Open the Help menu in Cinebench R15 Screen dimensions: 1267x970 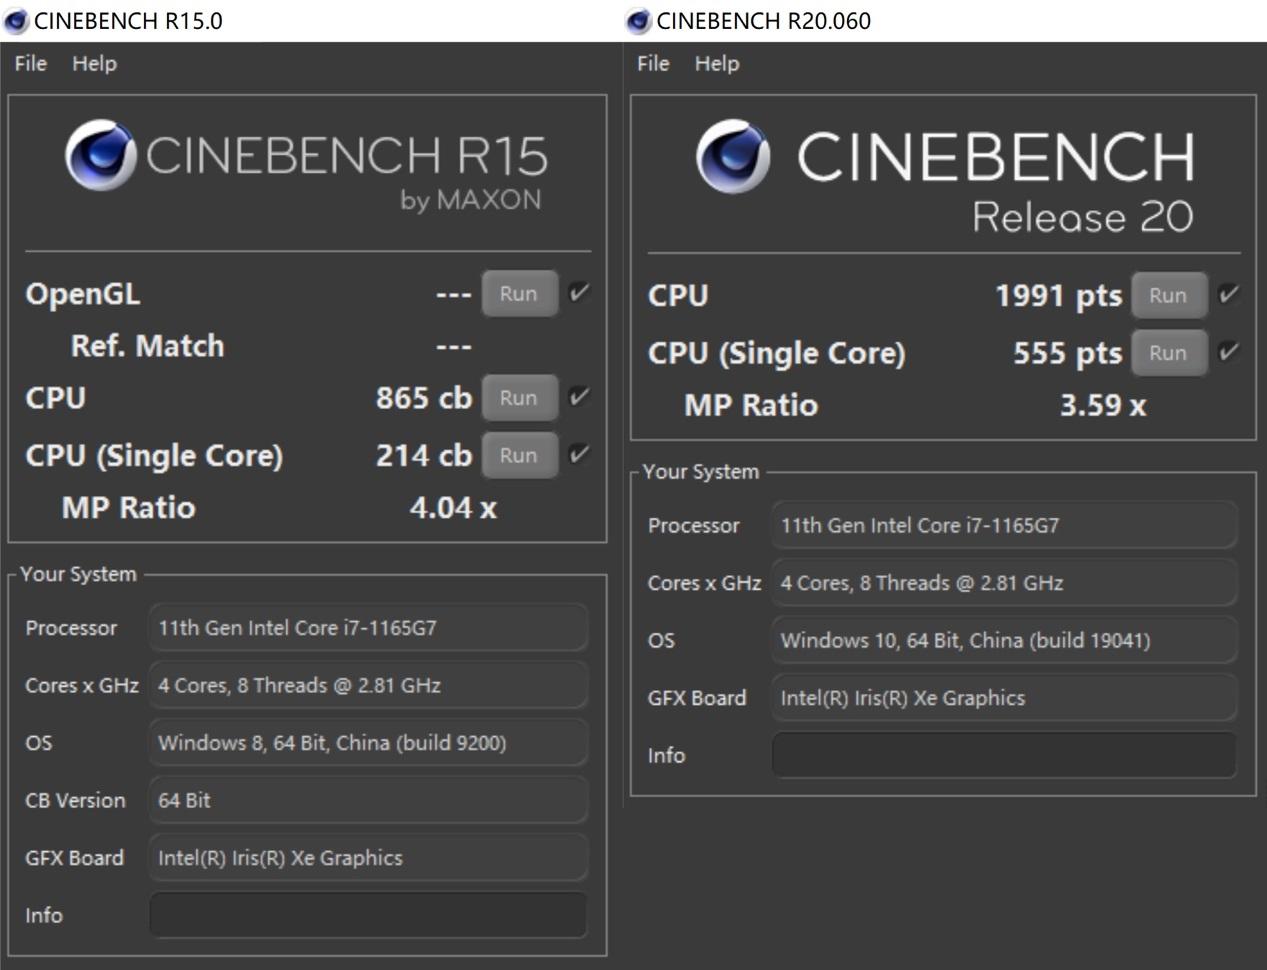pos(94,63)
